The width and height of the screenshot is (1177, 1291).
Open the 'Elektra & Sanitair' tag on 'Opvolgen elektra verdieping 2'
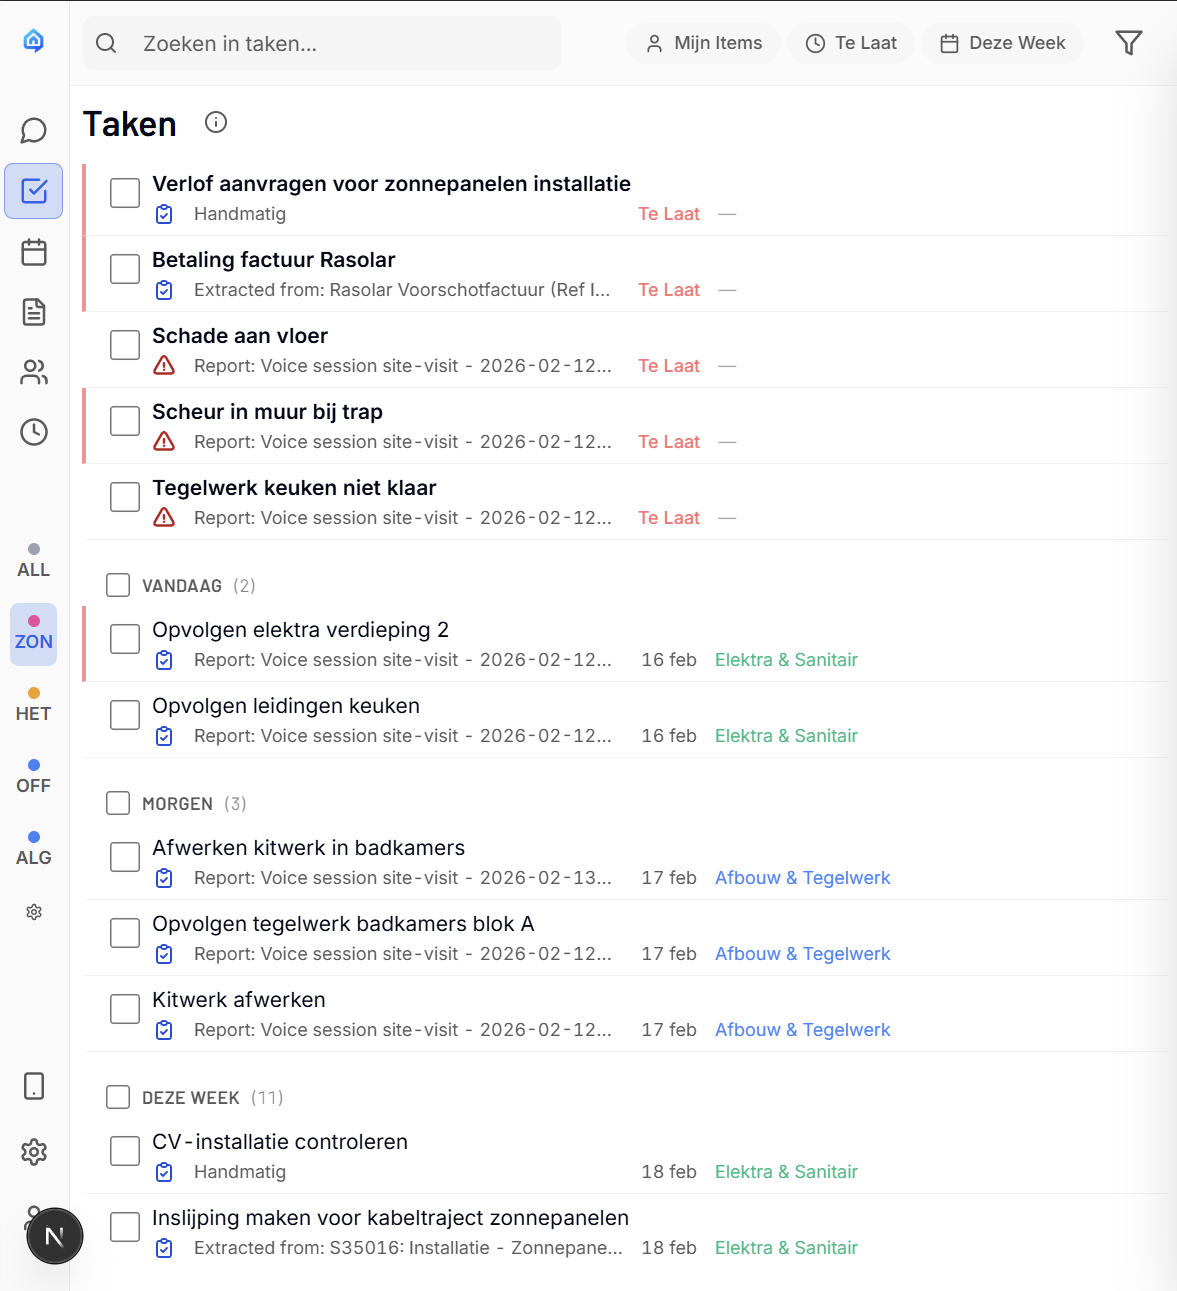[x=786, y=660]
